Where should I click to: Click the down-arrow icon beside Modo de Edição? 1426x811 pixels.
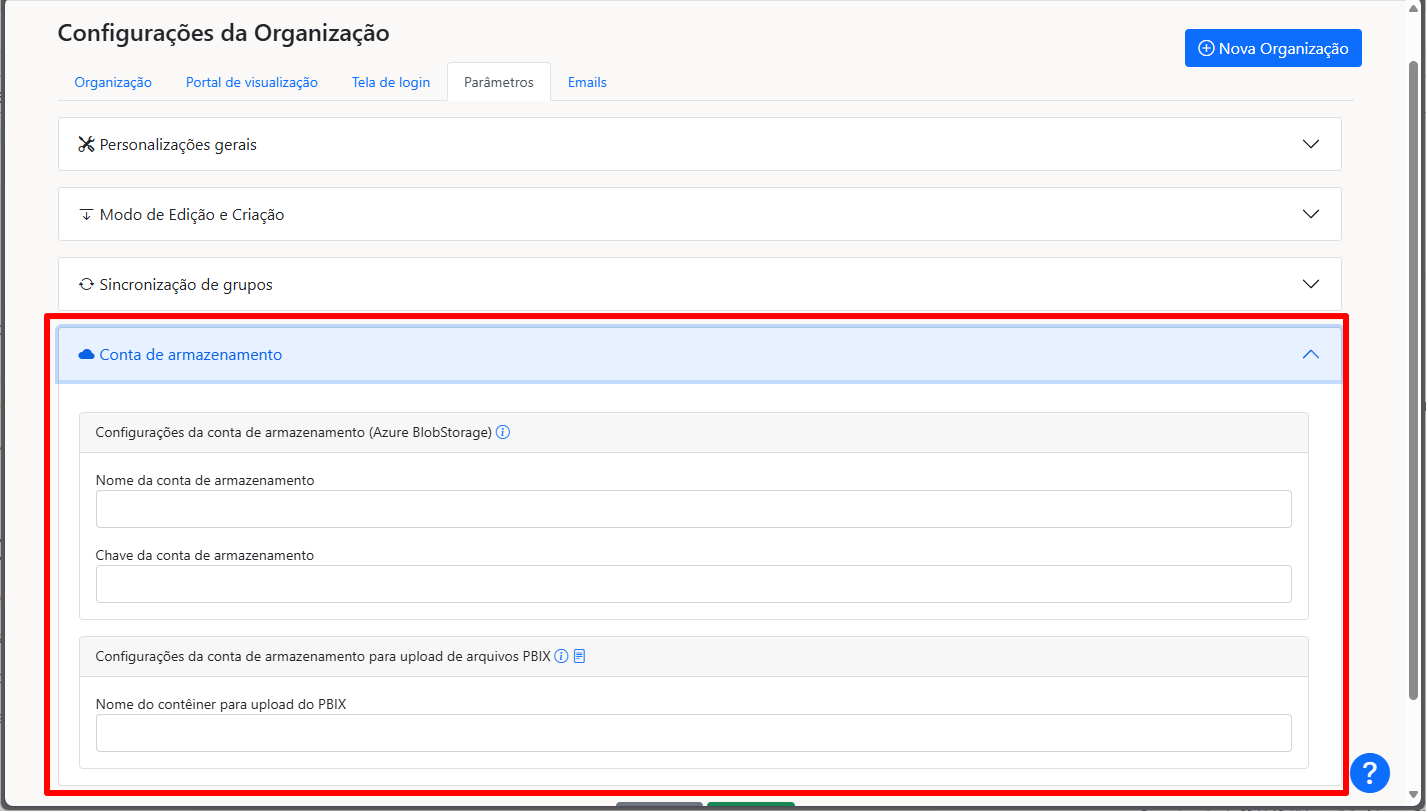(86, 215)
